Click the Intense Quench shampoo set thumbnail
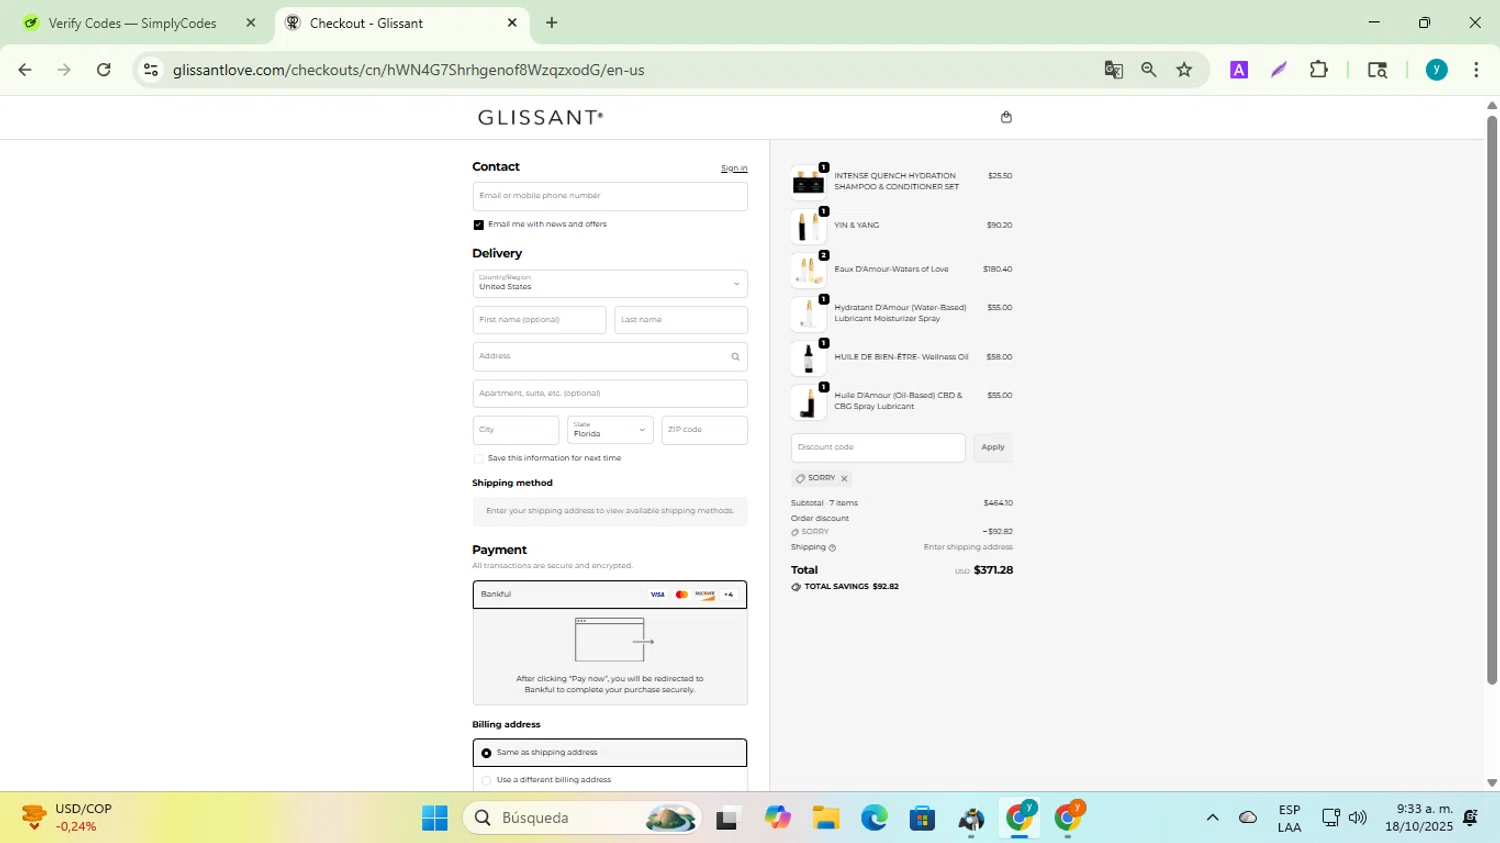Image resolution: width=1500 pixels, height=843 pixels. pyautogui.click(x=808, y=182)
